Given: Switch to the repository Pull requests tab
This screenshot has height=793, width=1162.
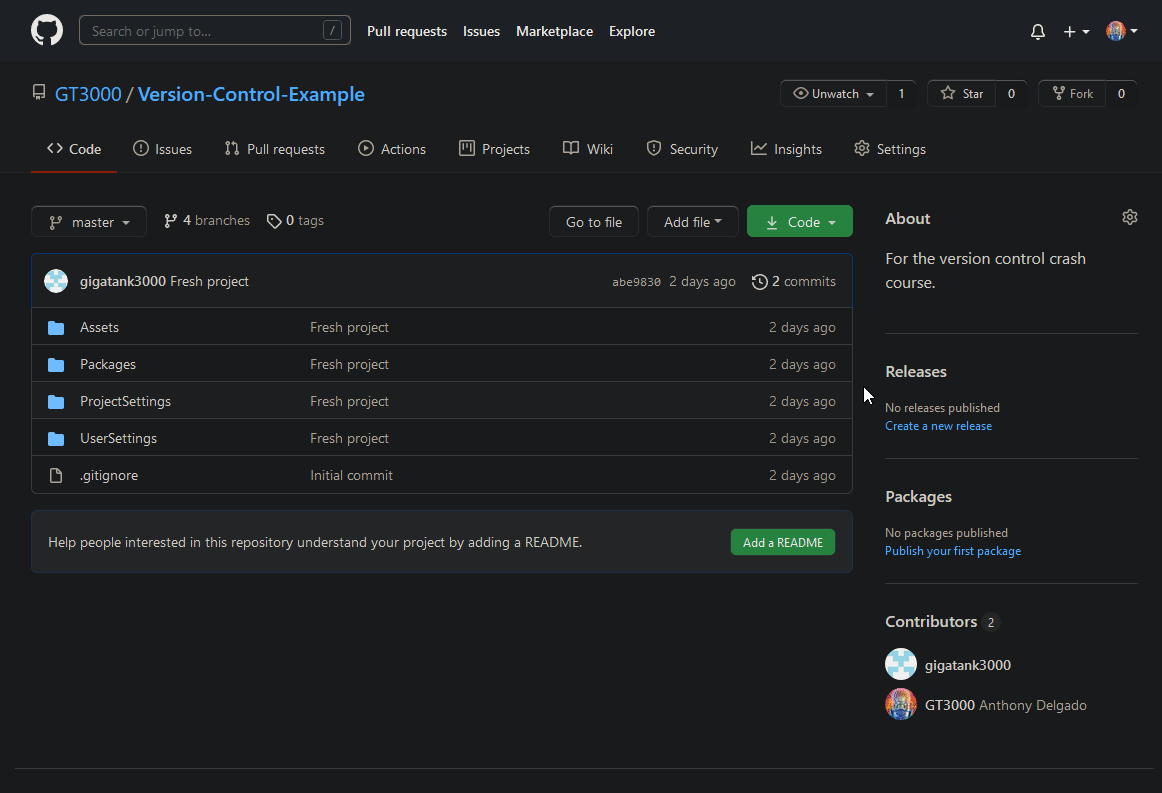Looking at the screenshot, I should [x=275, y=149].
